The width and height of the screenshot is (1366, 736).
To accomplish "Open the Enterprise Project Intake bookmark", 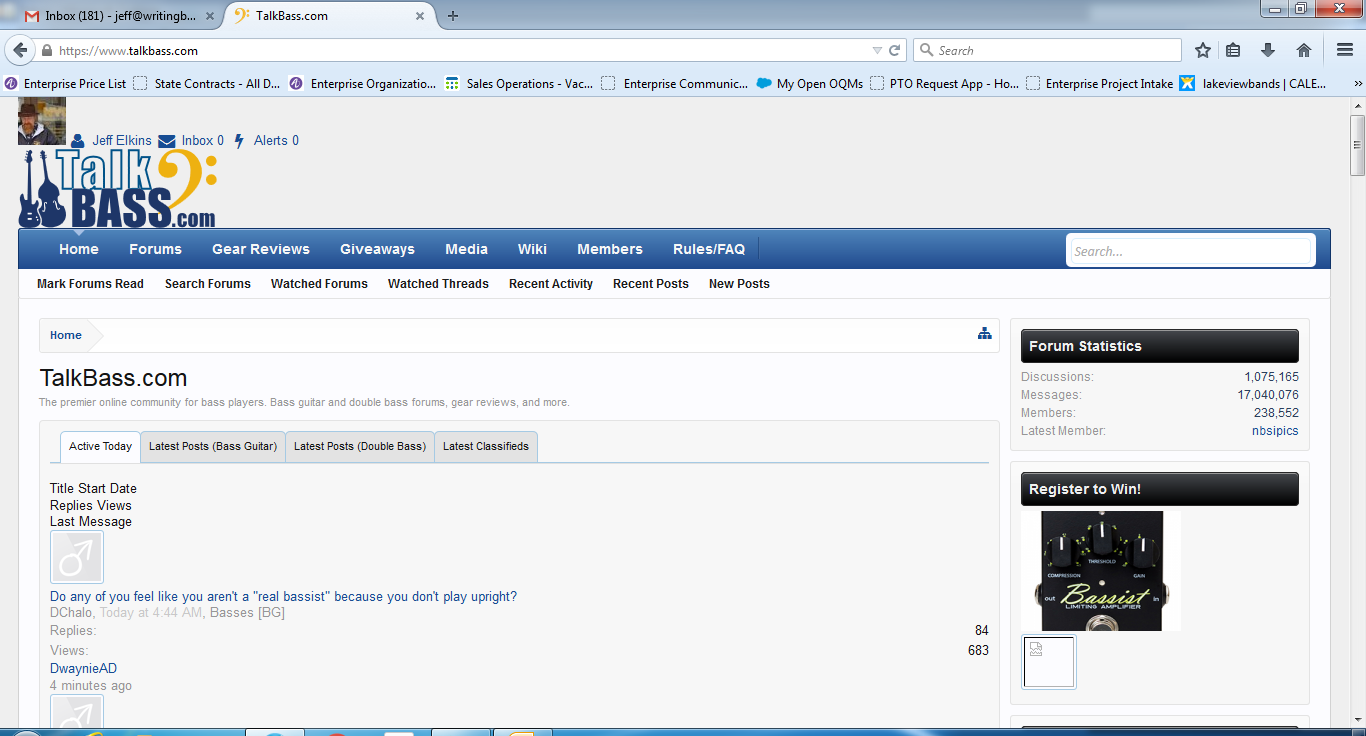I will click(x=1100, y=84).
